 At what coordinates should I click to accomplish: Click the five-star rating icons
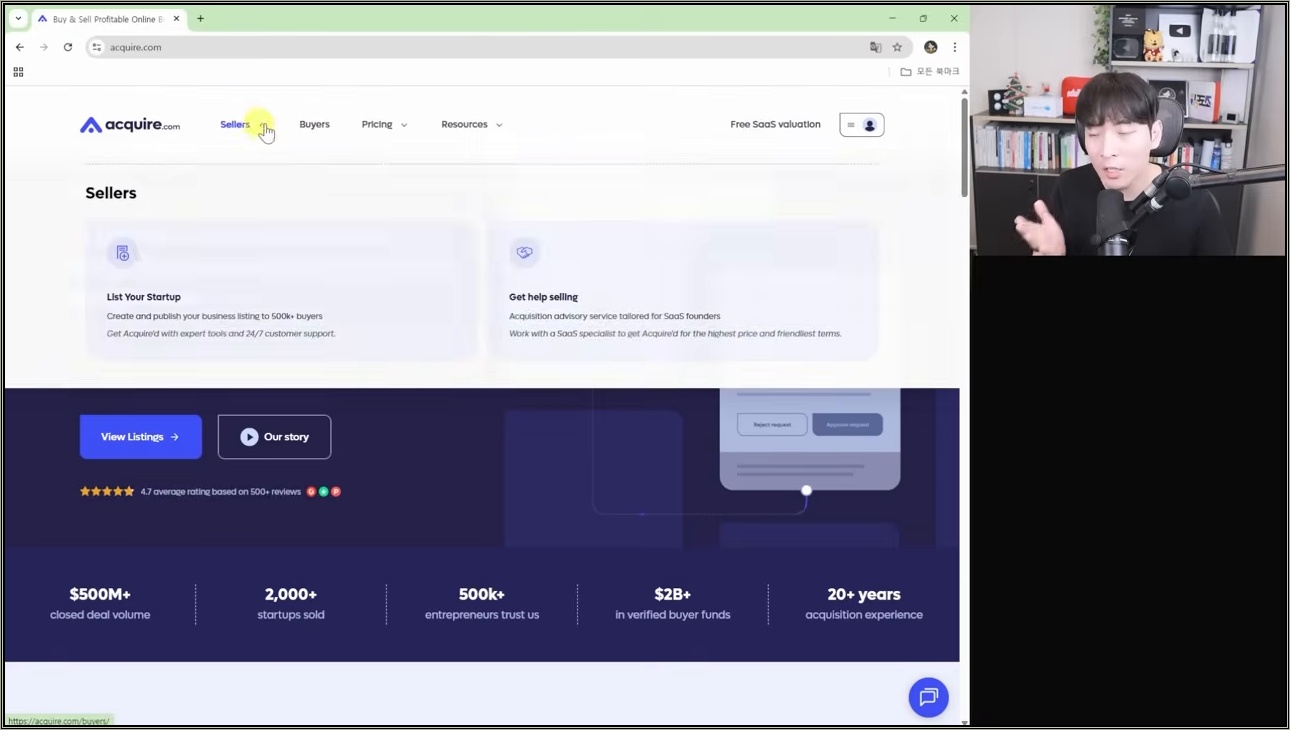pos(107,492)
